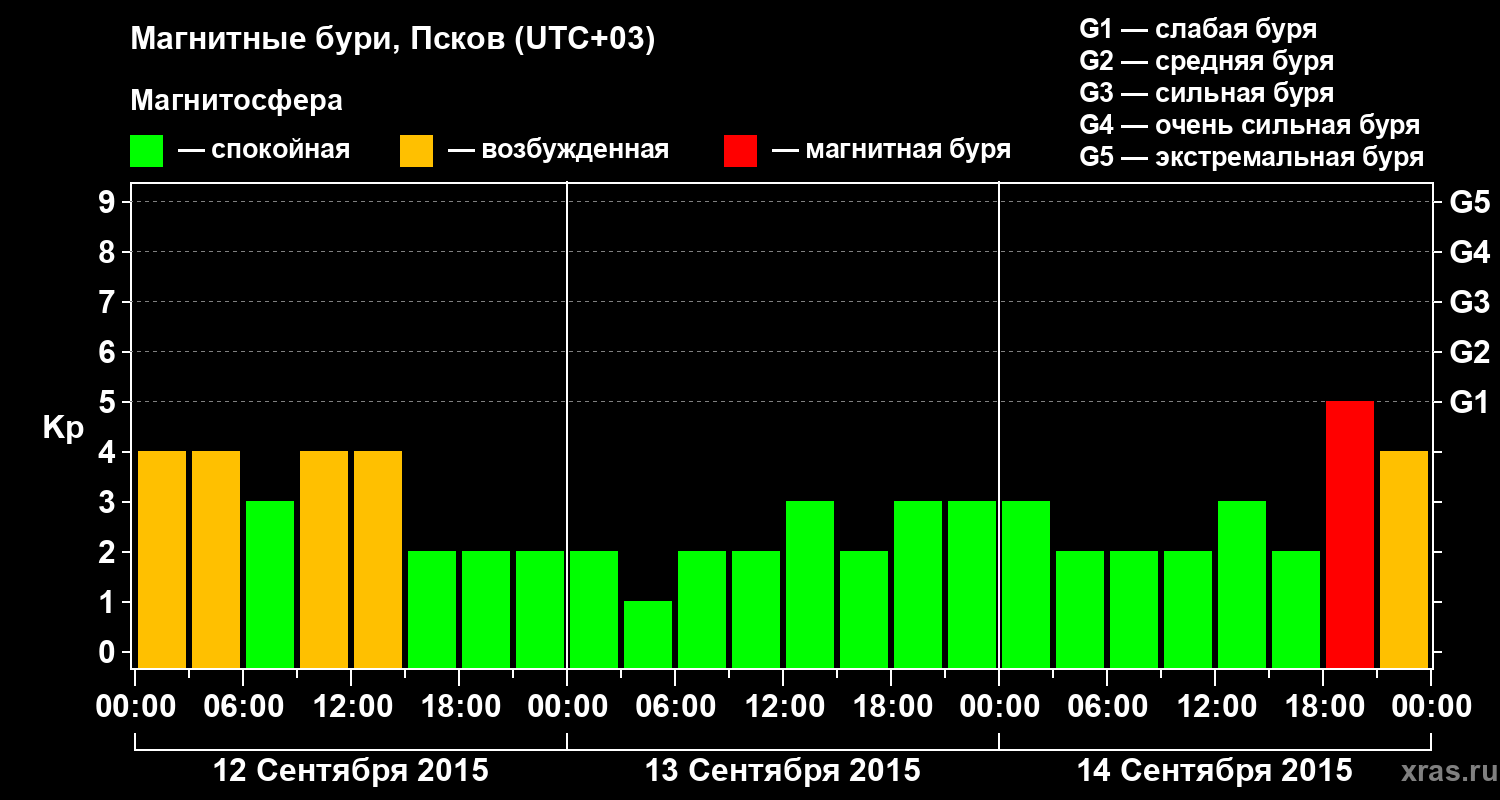The width and height of the screenshot is (1500, 800).
Task: Click the first orange bar on 12 September
Action: point(162,560)
